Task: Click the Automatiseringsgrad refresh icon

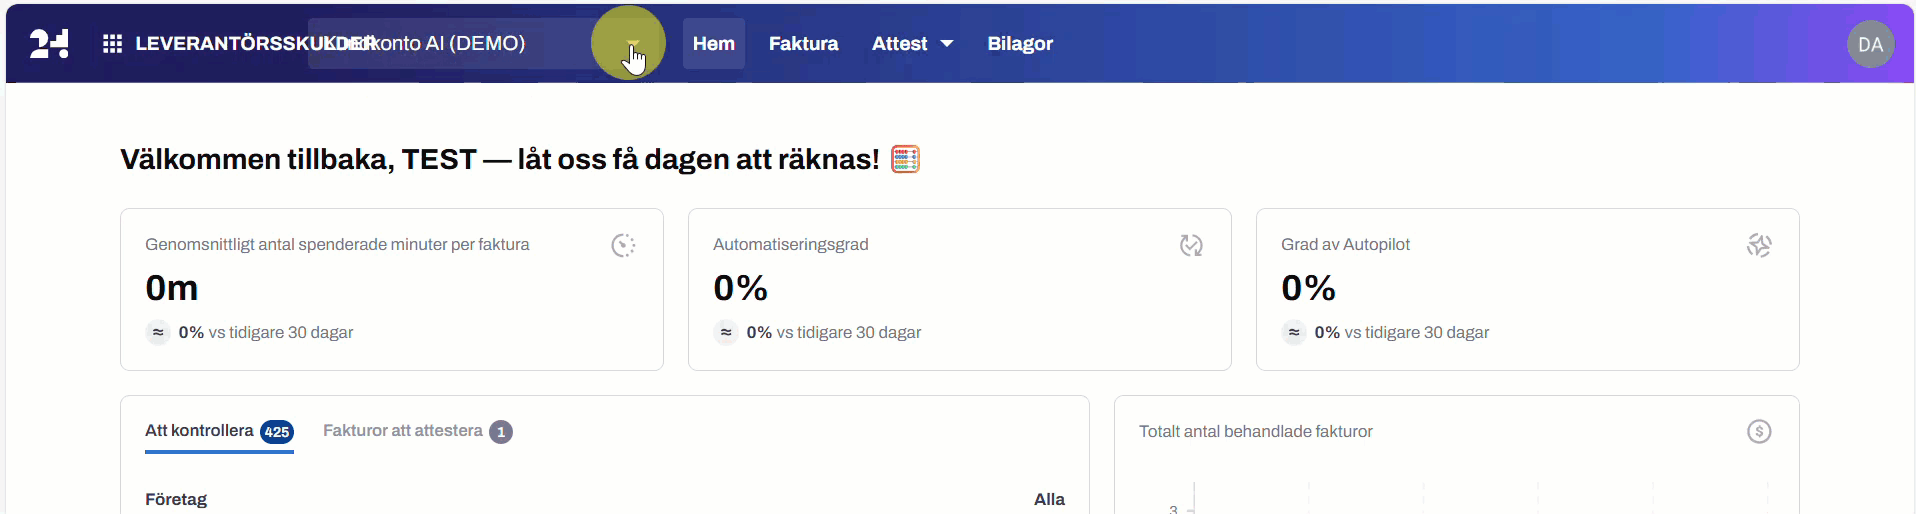Action: [x=1191, y=245]
